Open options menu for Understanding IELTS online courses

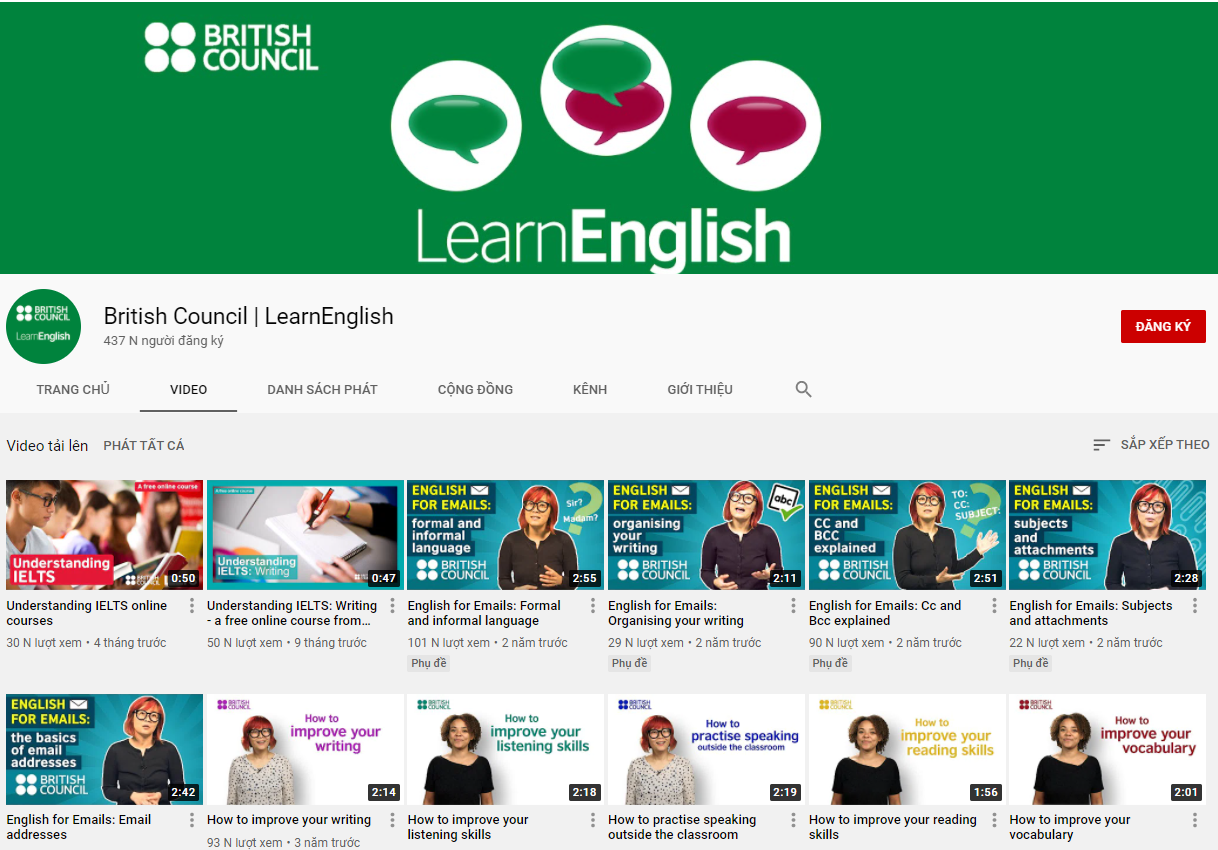pyautogui.click(x=192, y=606)
